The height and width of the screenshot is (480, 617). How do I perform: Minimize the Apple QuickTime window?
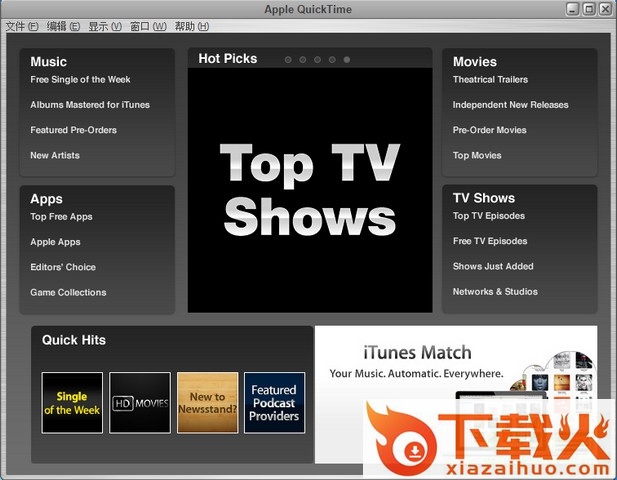coord(572,9)
